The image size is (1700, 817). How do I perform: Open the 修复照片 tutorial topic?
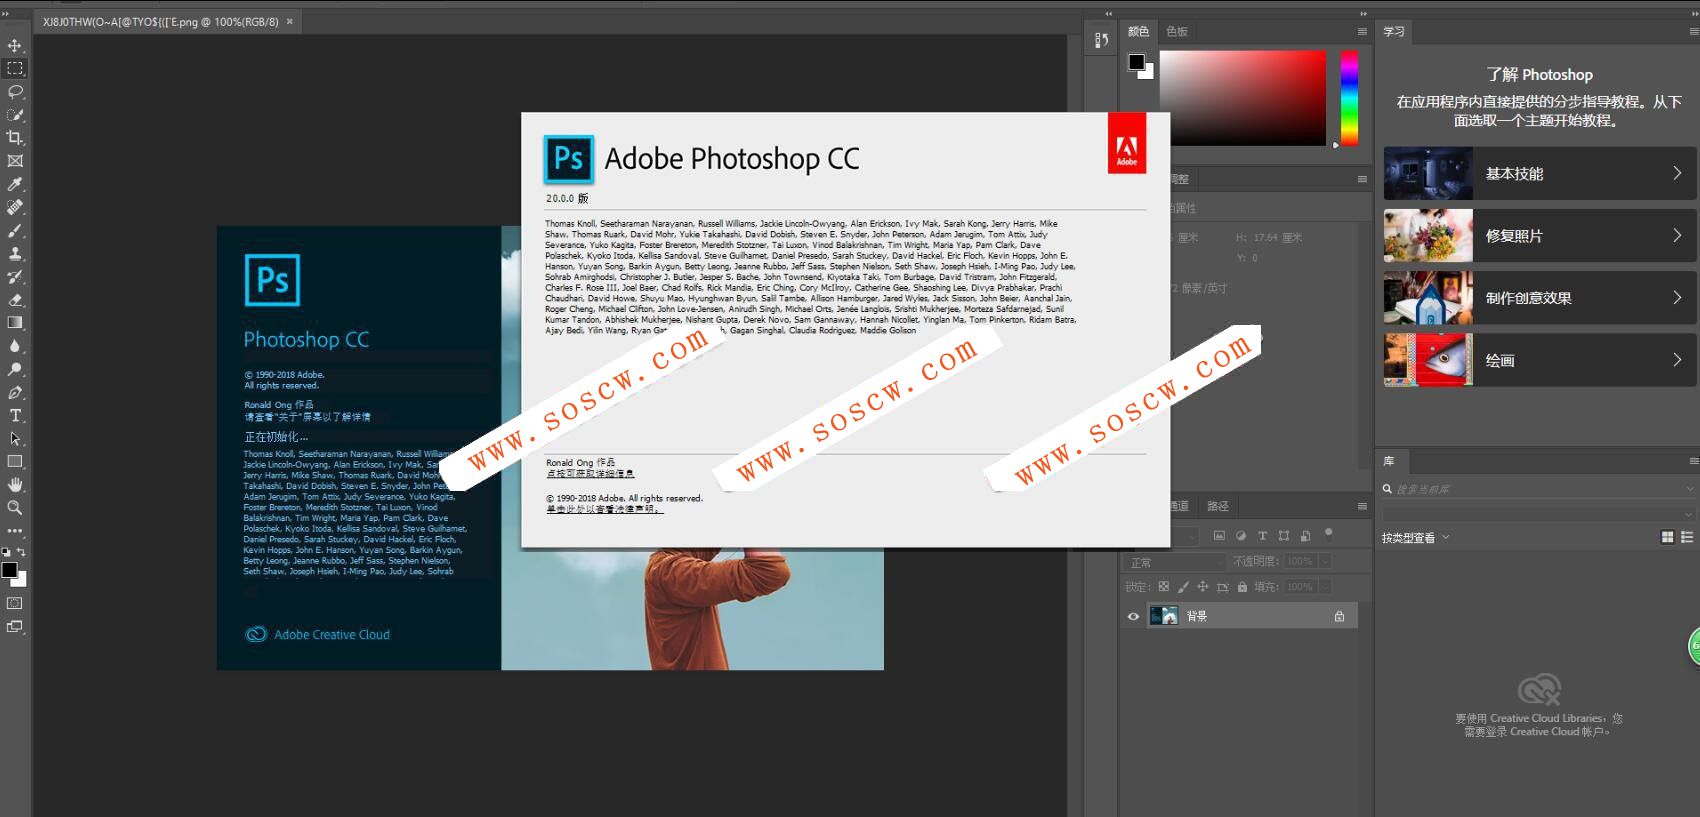[x=1540, y=236]
